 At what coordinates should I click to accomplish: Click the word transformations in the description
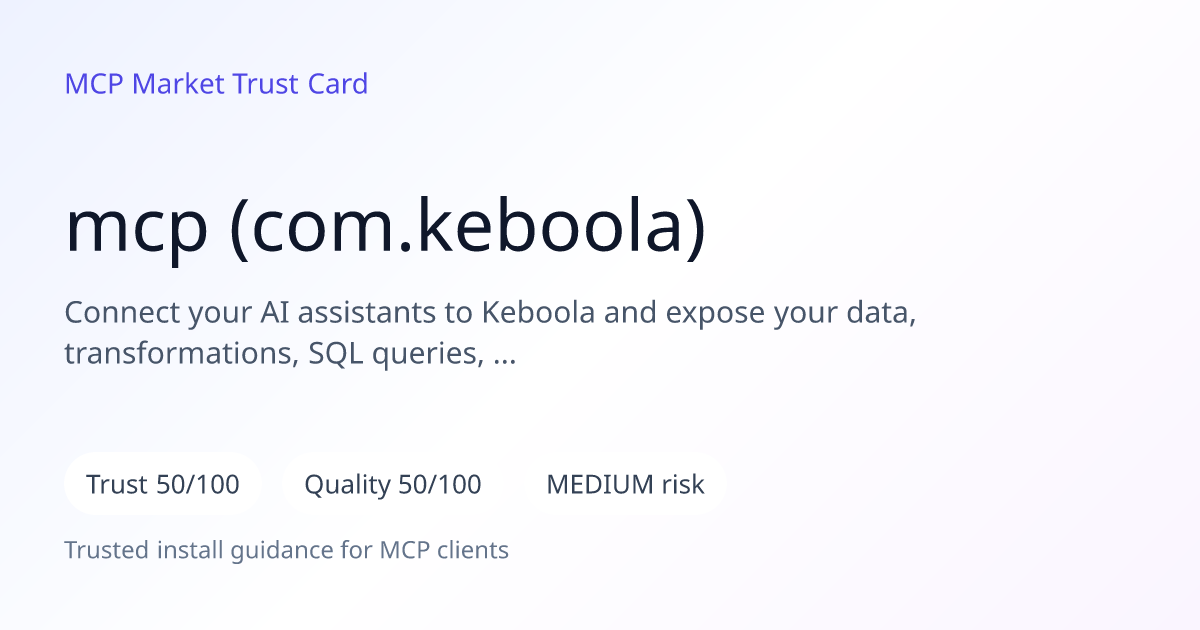(x=175, y=354)
